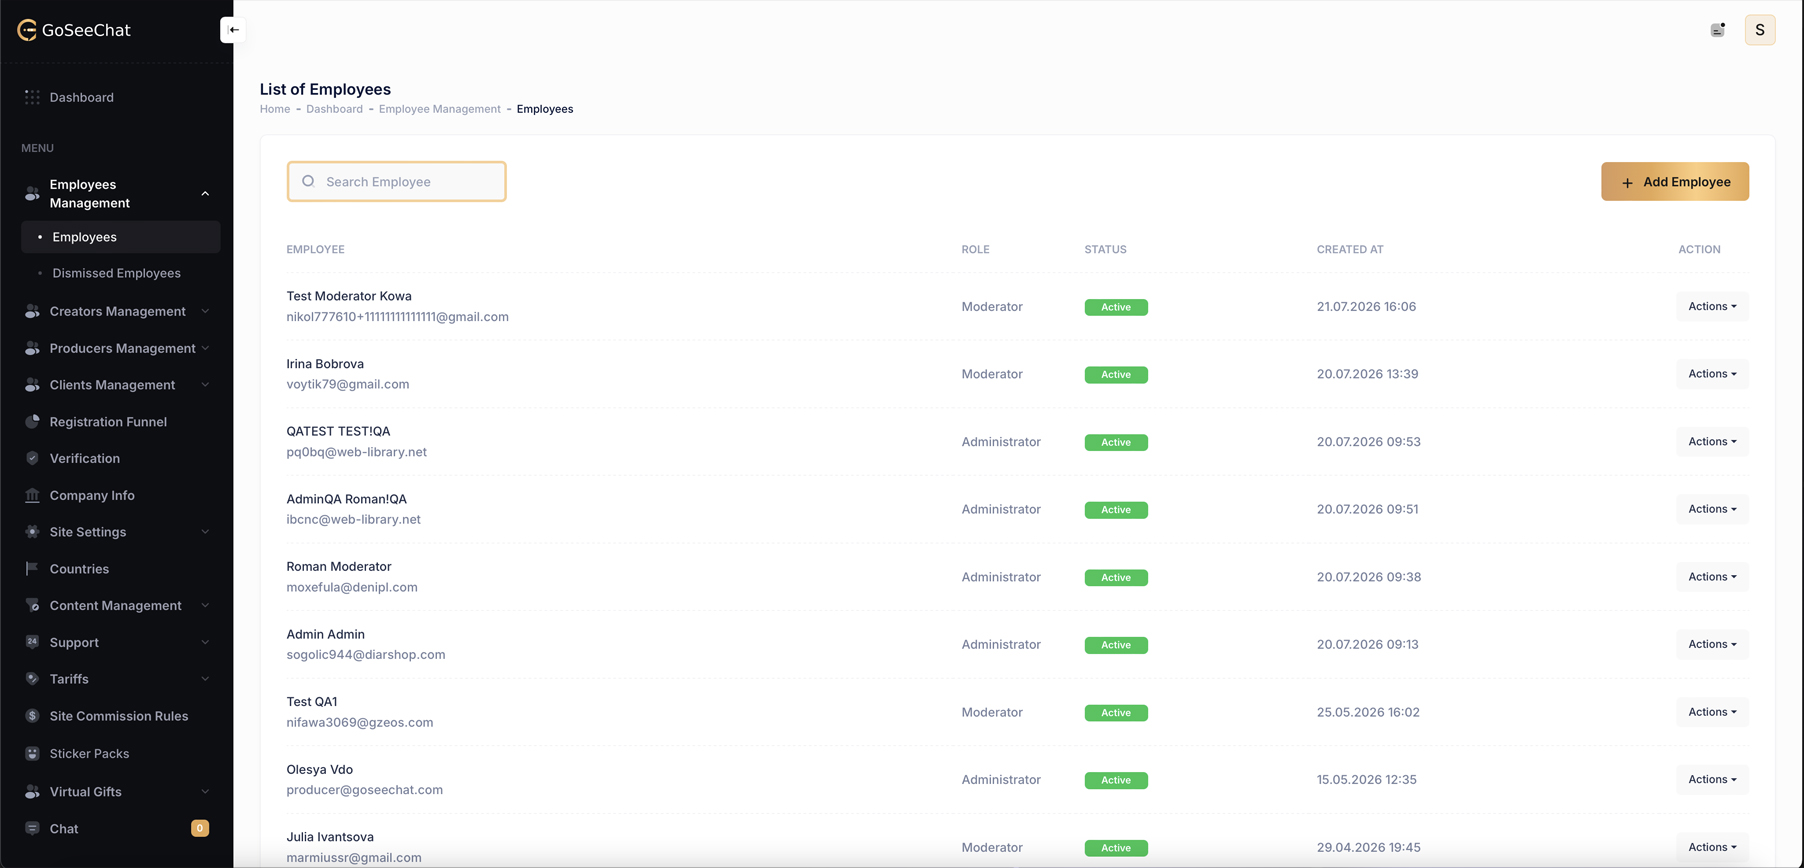Open Actions dropdown for Test Moderator Kowa
The image size is (1804, 868).
click(1712, 306)
